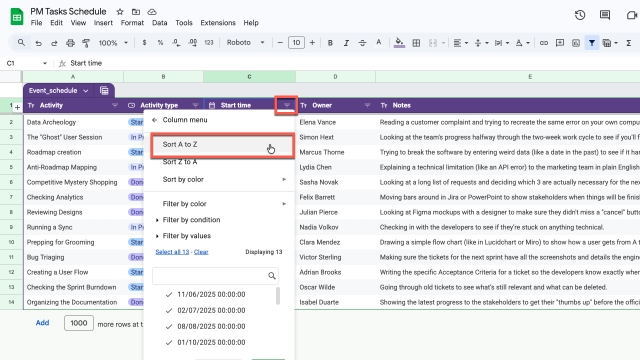Decrease decimal places
The height and width of the screenshot is (360, 640).
click(x=176, y=42)
